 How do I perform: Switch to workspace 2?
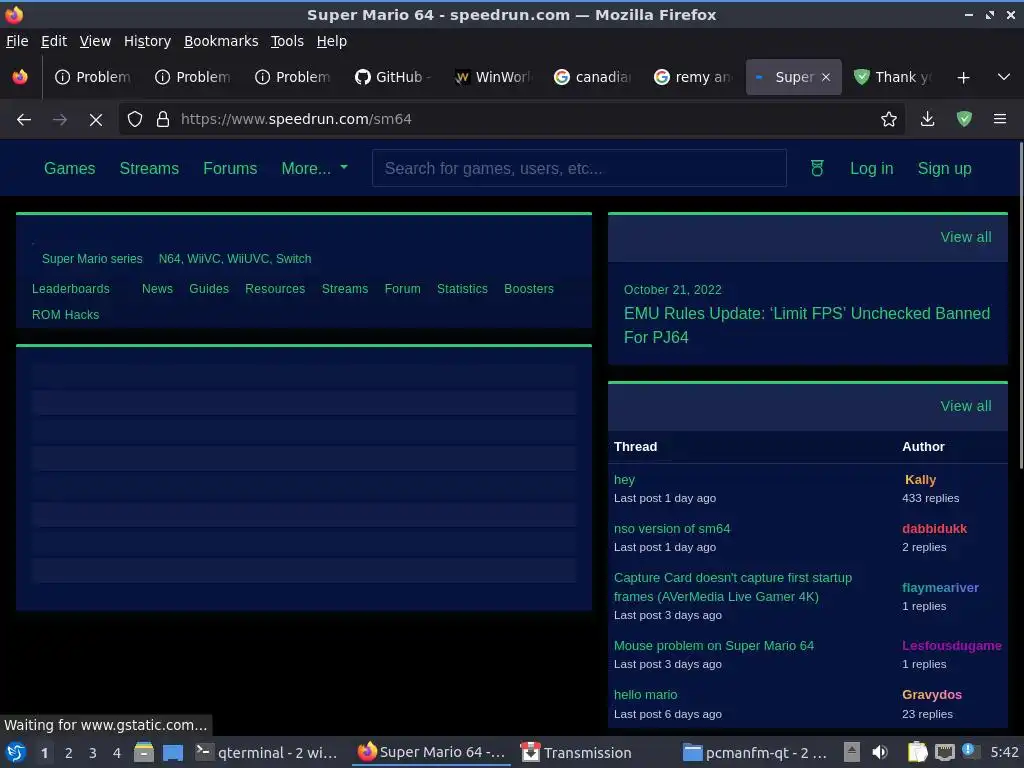pos(69,753)
